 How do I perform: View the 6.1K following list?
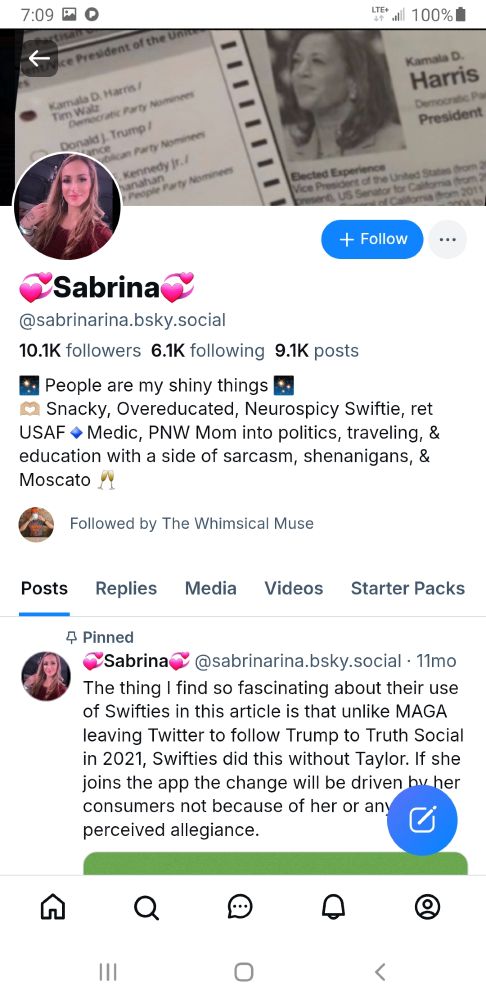(x=207, y=351)
